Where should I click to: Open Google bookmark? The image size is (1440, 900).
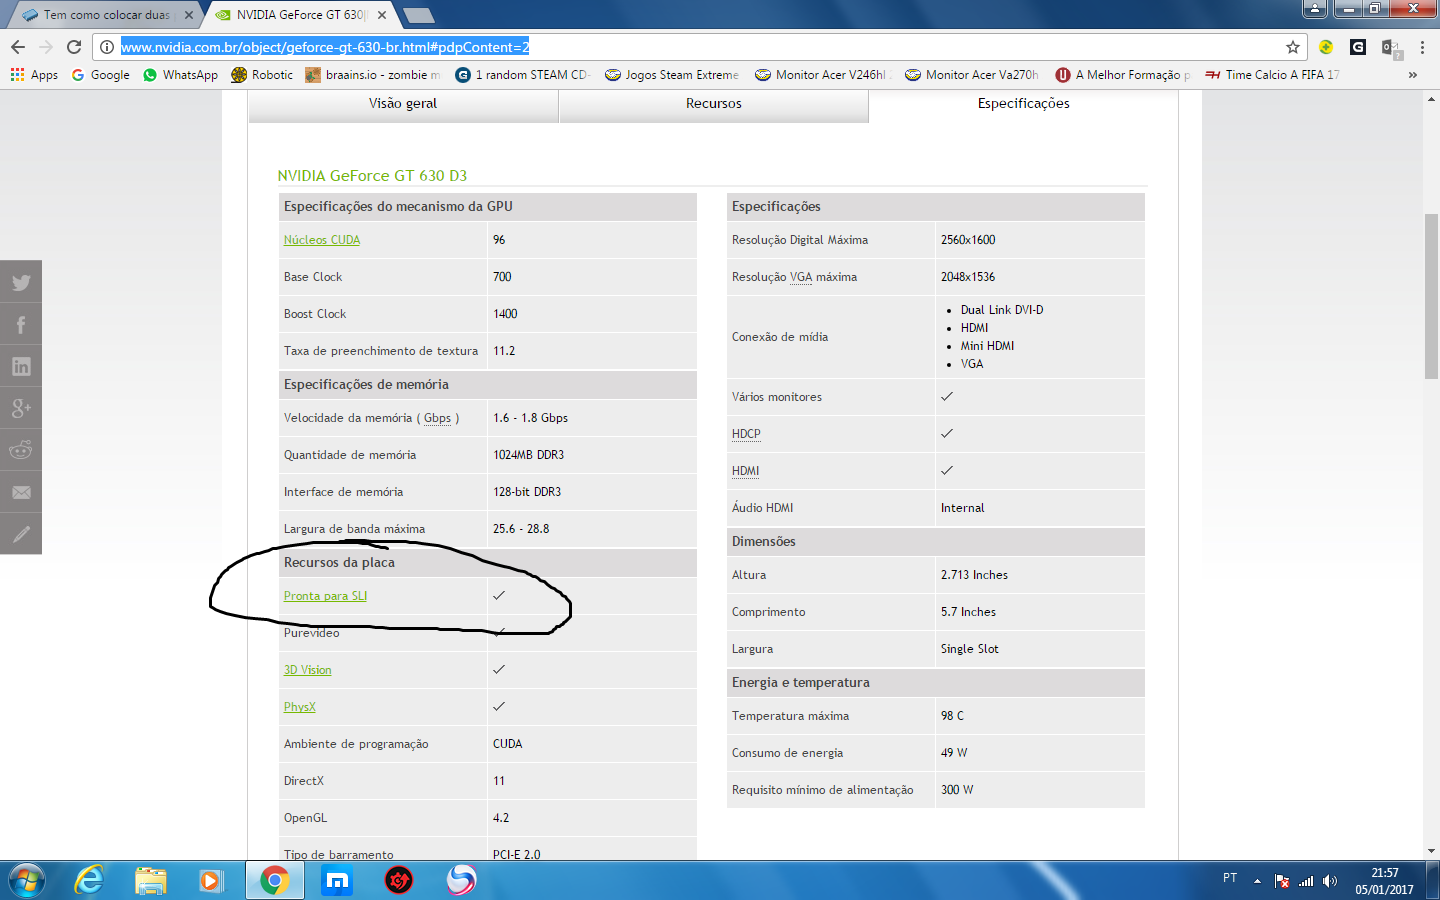(100, 75)
